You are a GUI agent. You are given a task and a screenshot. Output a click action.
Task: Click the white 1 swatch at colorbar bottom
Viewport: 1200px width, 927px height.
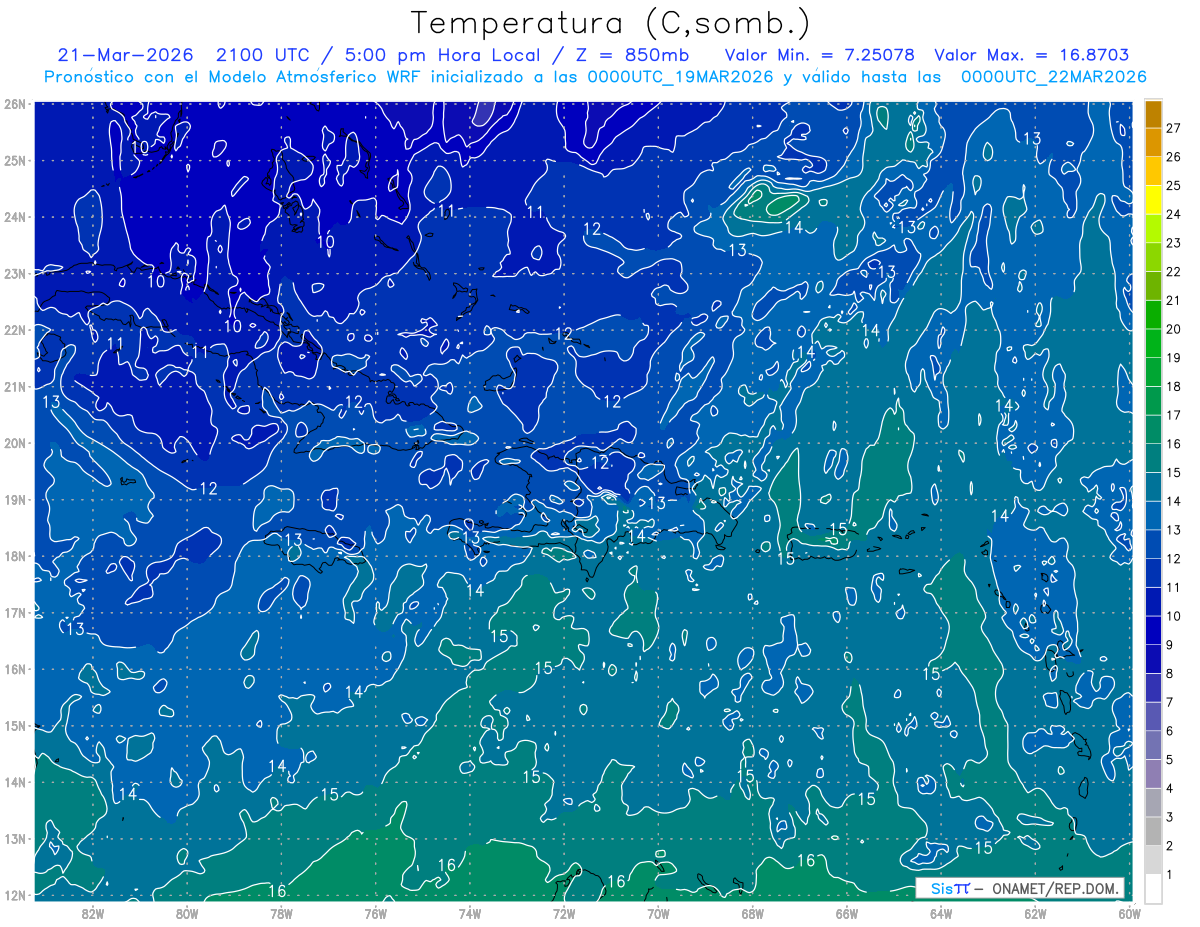1153,888
